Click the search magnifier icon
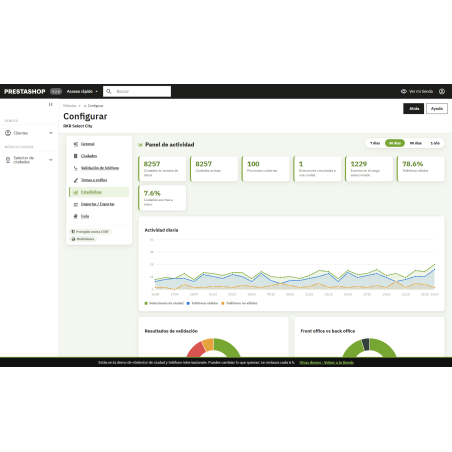Screen dimensions: 452x452 coord(109,91)
